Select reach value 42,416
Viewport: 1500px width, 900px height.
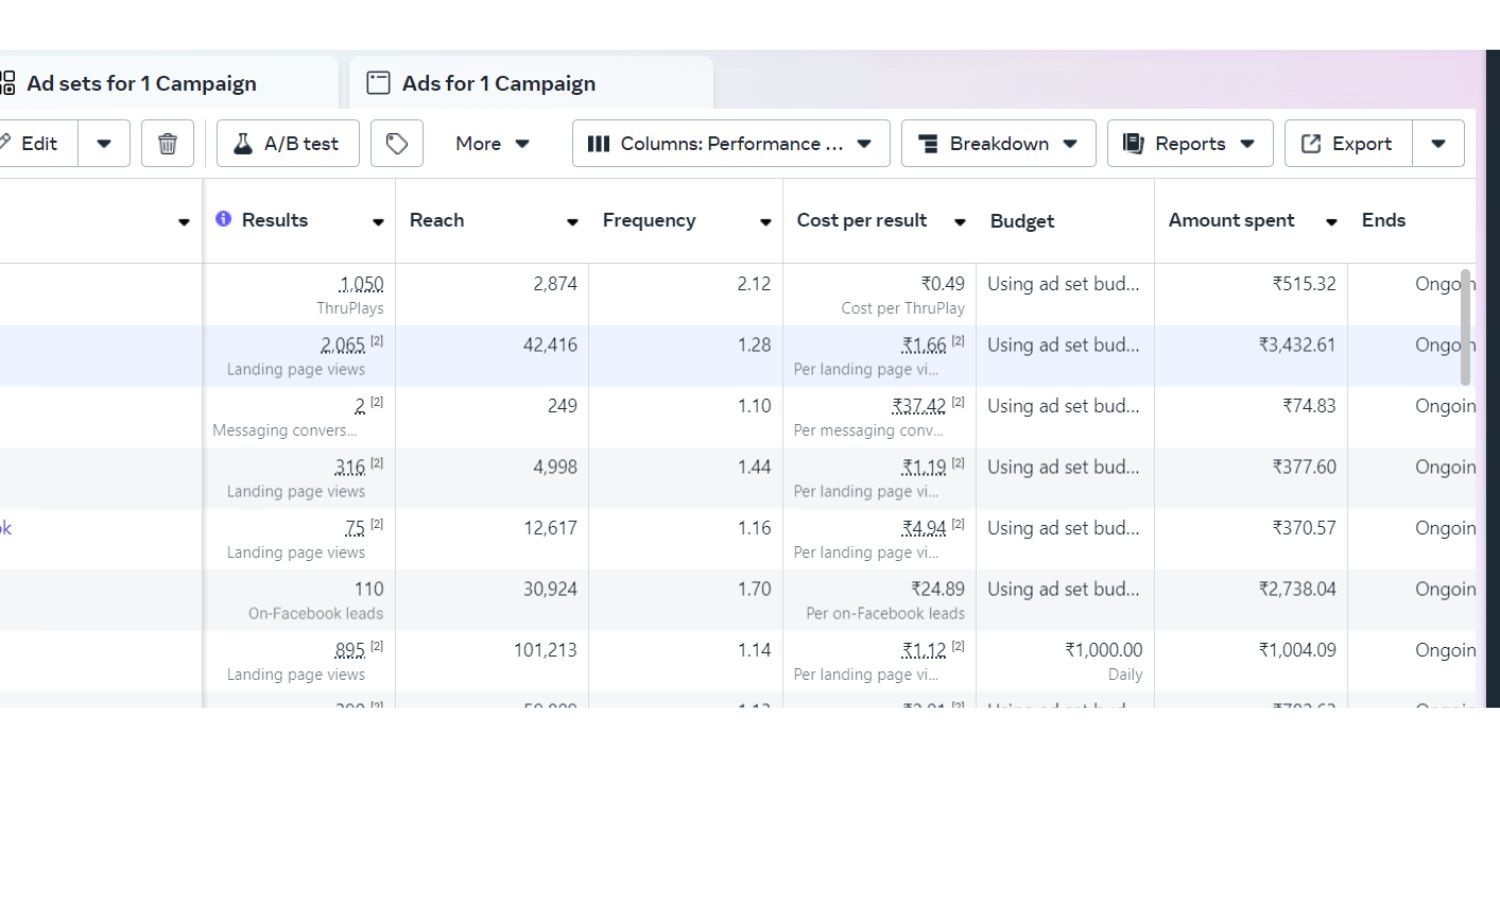550,345
